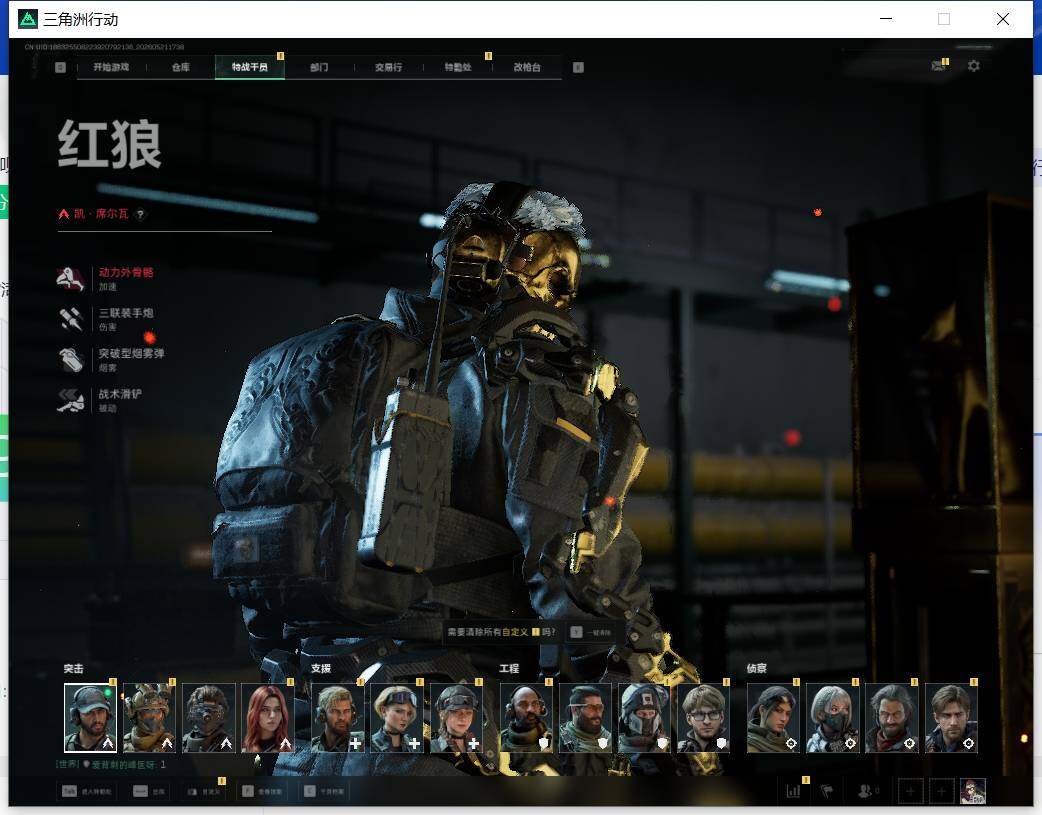Screen dimensions: 1042x815
Task: Select the dark masked operator in 突击
Action: [x=209, y=717]
